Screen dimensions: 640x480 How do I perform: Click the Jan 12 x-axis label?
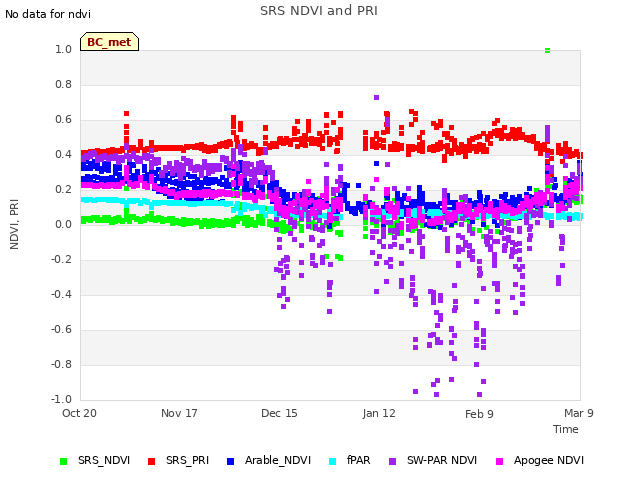click(379, 413)
